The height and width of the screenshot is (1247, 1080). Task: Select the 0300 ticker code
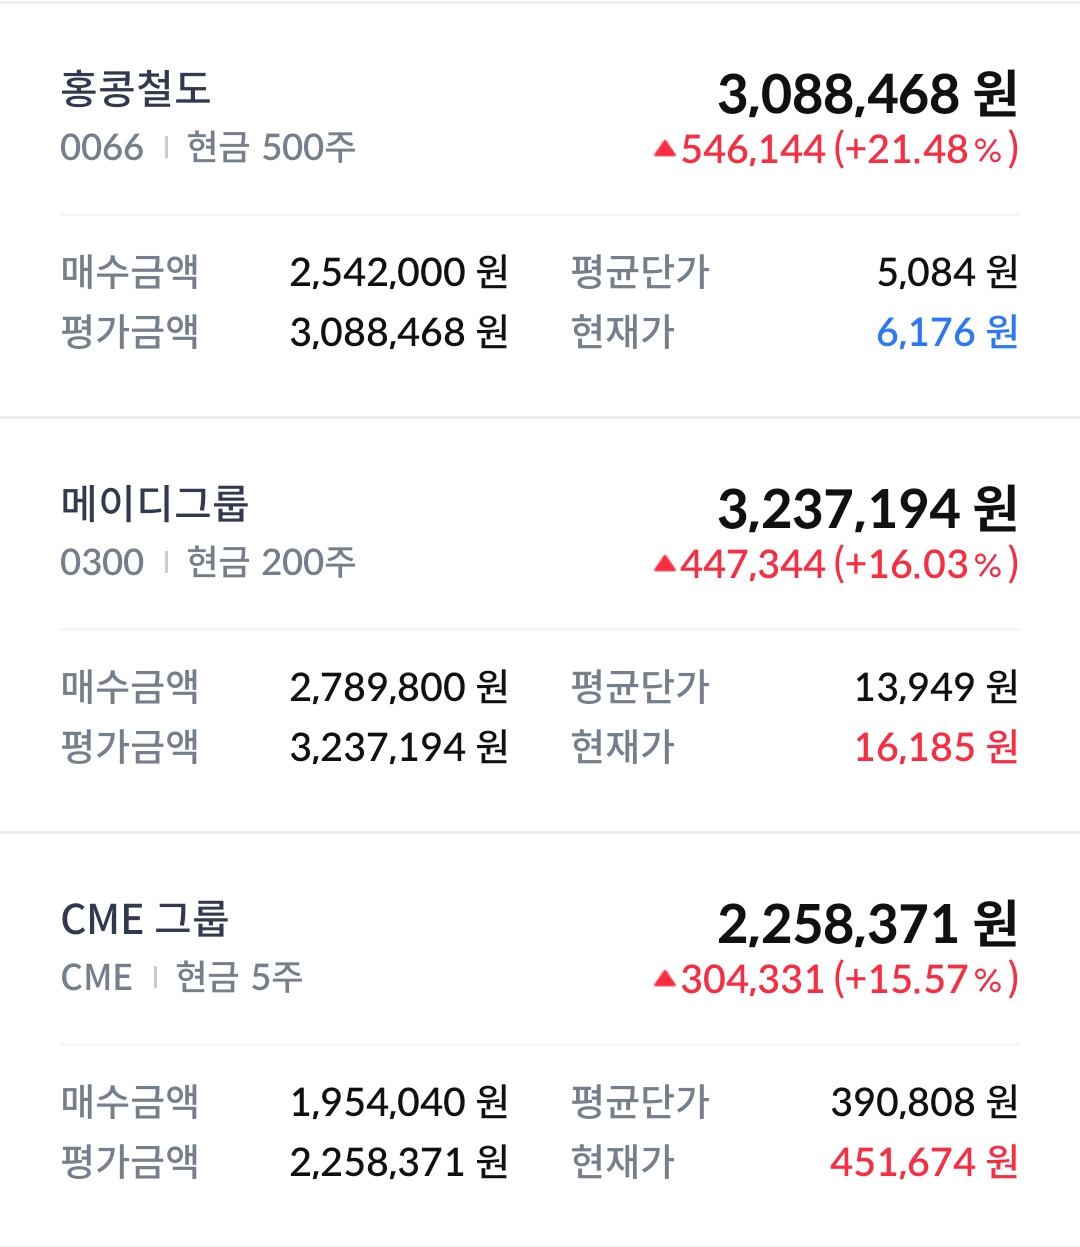(x=102, y=563)
